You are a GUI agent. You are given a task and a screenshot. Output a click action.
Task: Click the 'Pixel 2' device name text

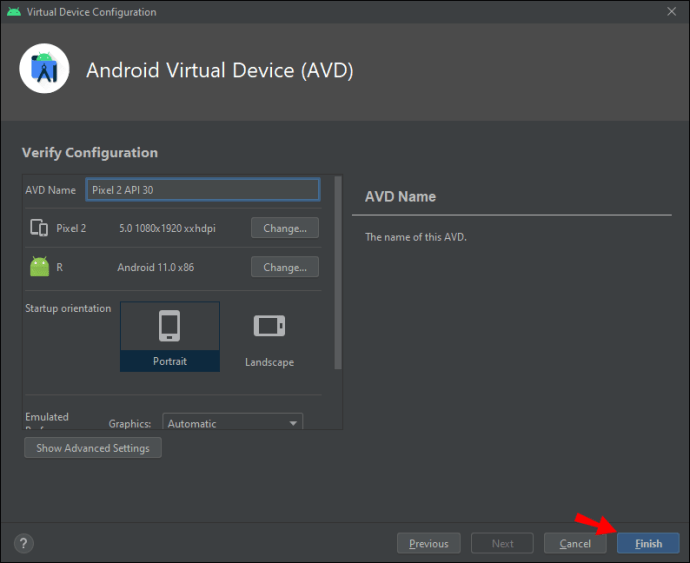click(71, 228)
